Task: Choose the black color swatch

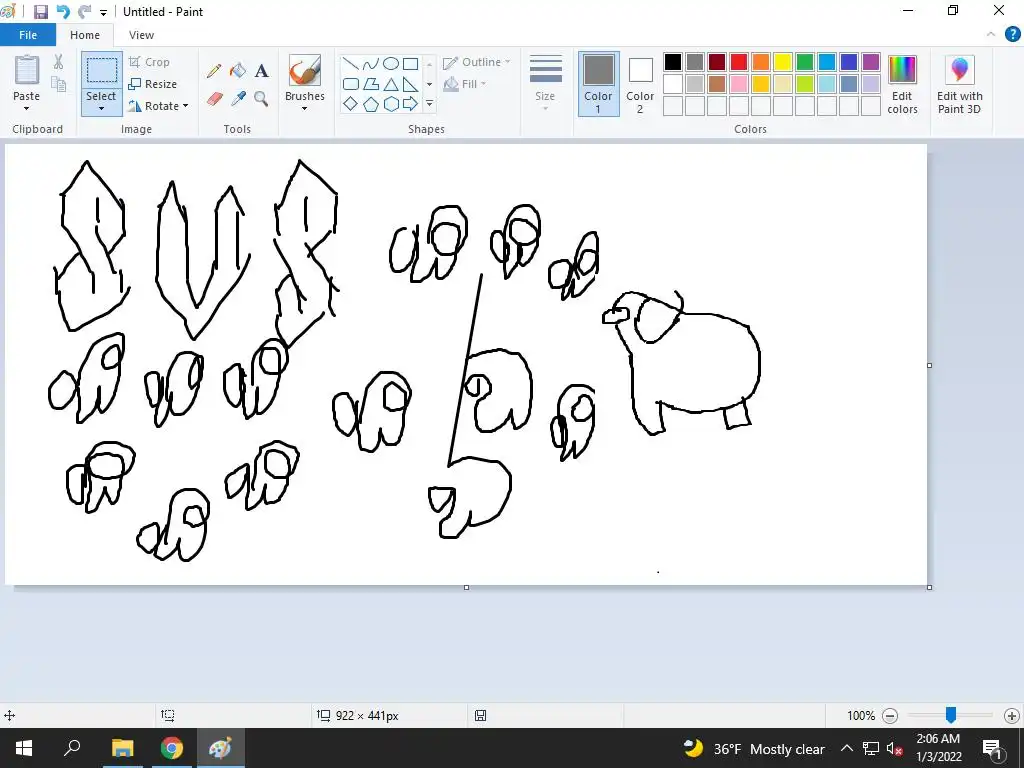Action: pos(673,62)
